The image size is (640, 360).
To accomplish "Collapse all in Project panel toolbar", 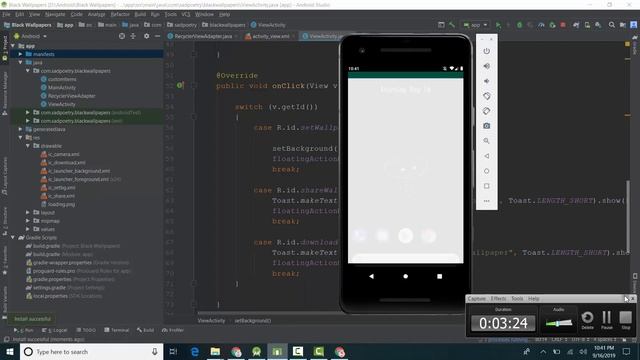I will click(x=133, y=36).
